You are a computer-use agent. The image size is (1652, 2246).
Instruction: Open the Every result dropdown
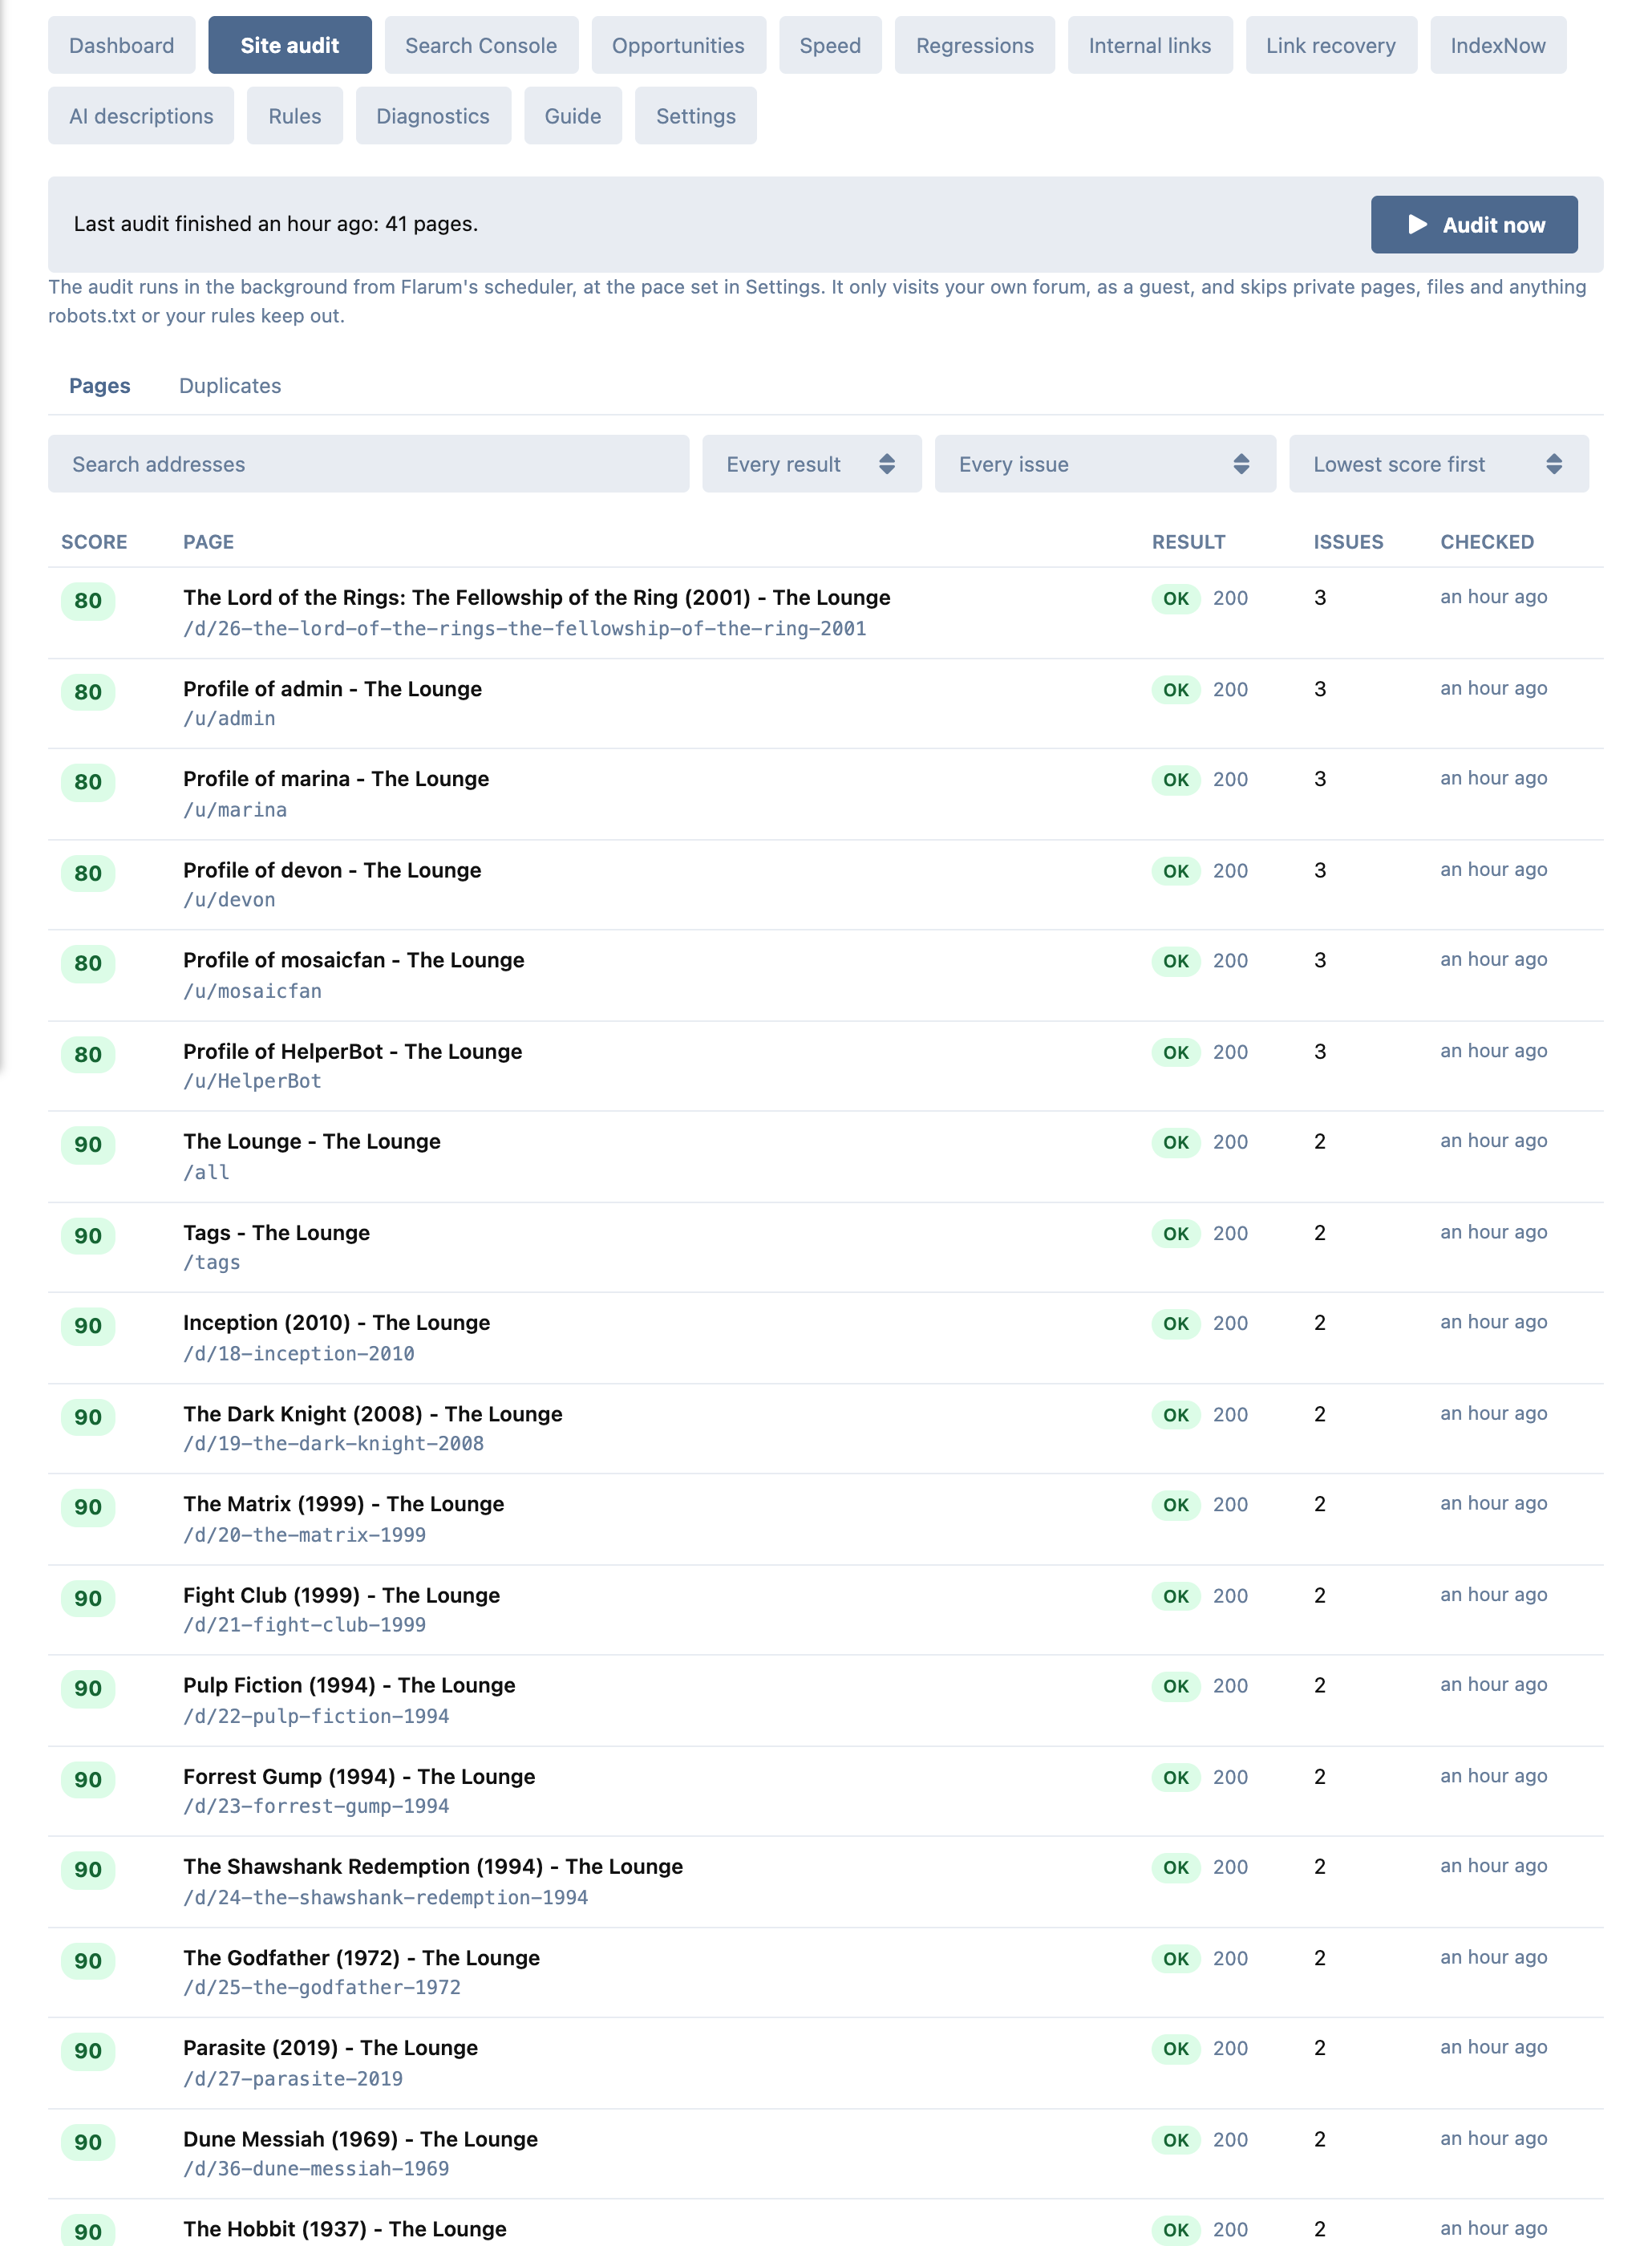click(x=811, y=464)
